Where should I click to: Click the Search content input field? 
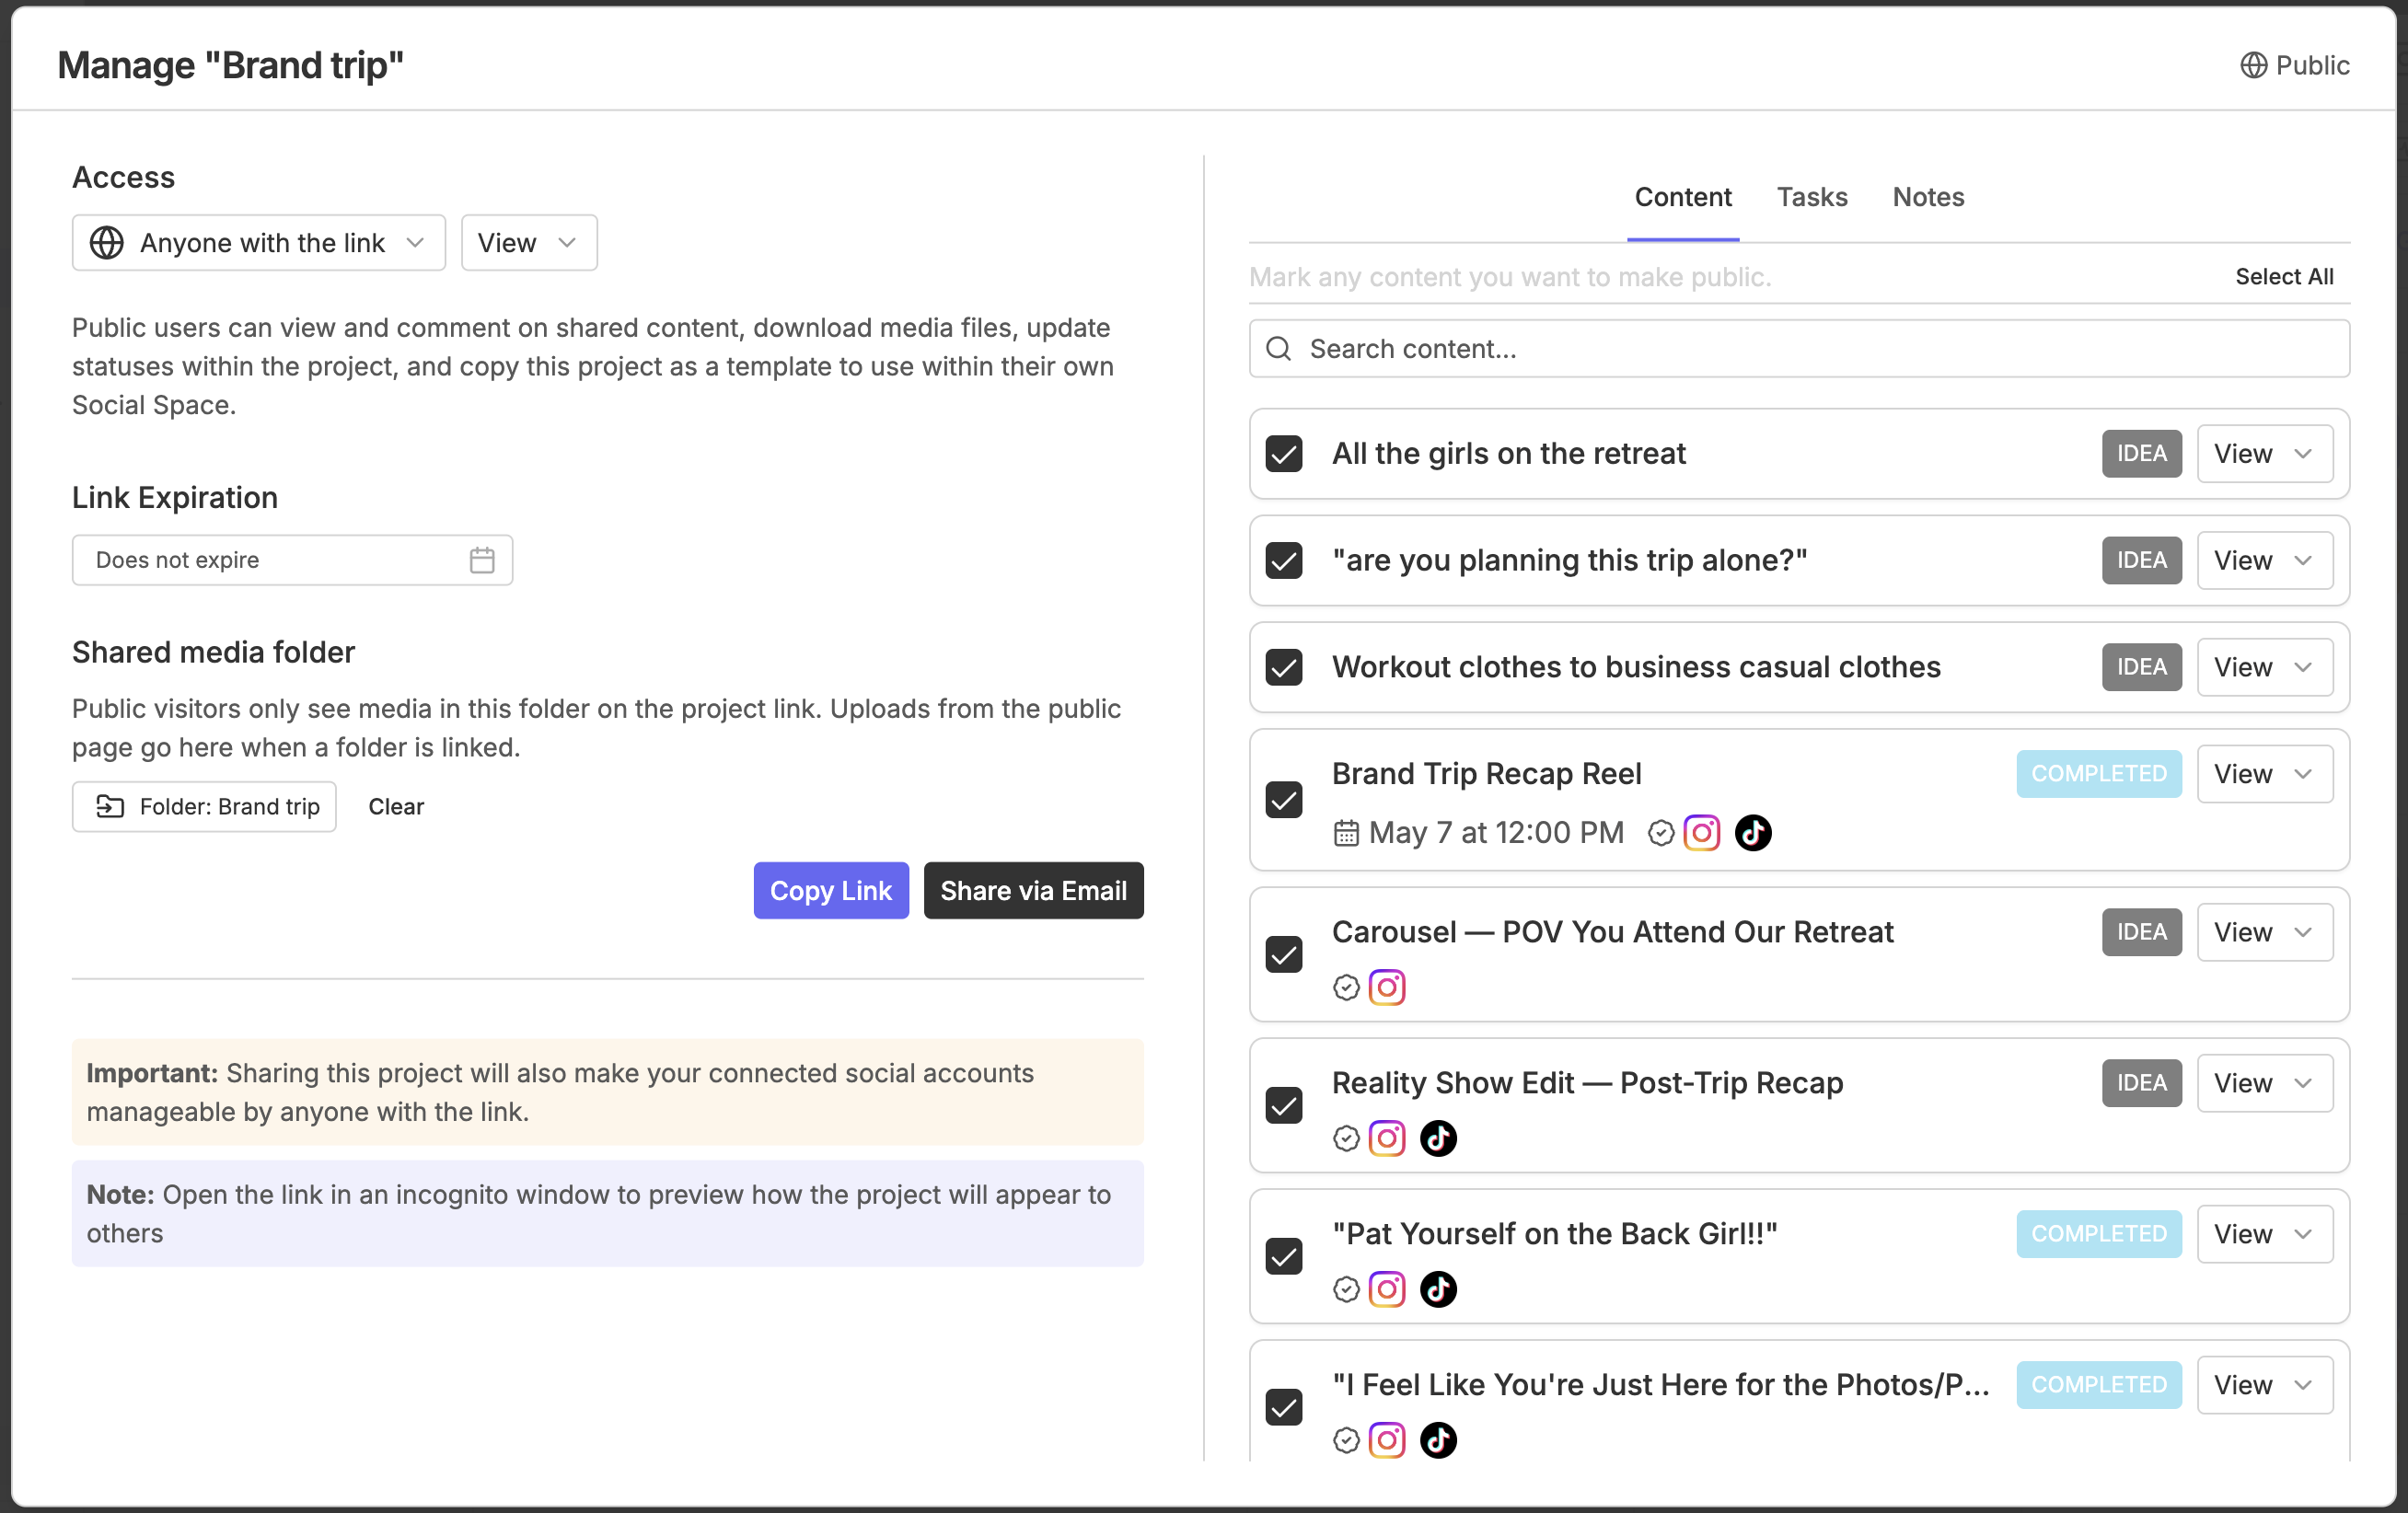click(x=1799, y=349)
